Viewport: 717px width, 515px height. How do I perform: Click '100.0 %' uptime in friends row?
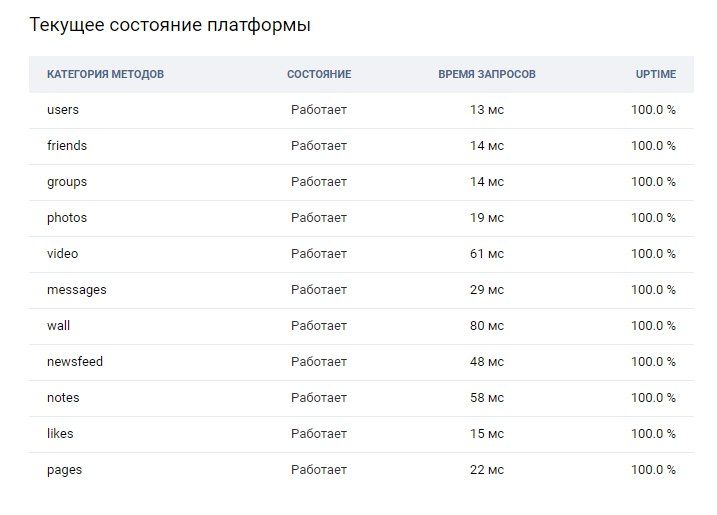coord(653,145)
